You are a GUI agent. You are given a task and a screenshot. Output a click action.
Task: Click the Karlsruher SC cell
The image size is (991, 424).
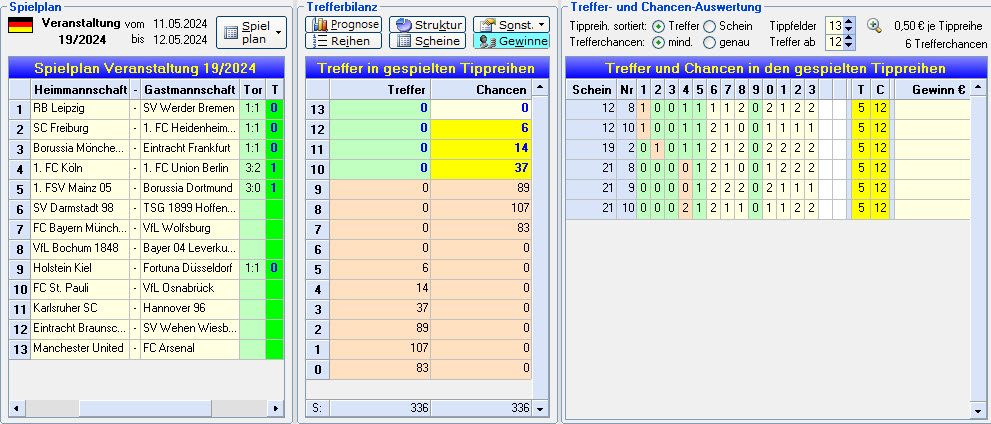80,308
